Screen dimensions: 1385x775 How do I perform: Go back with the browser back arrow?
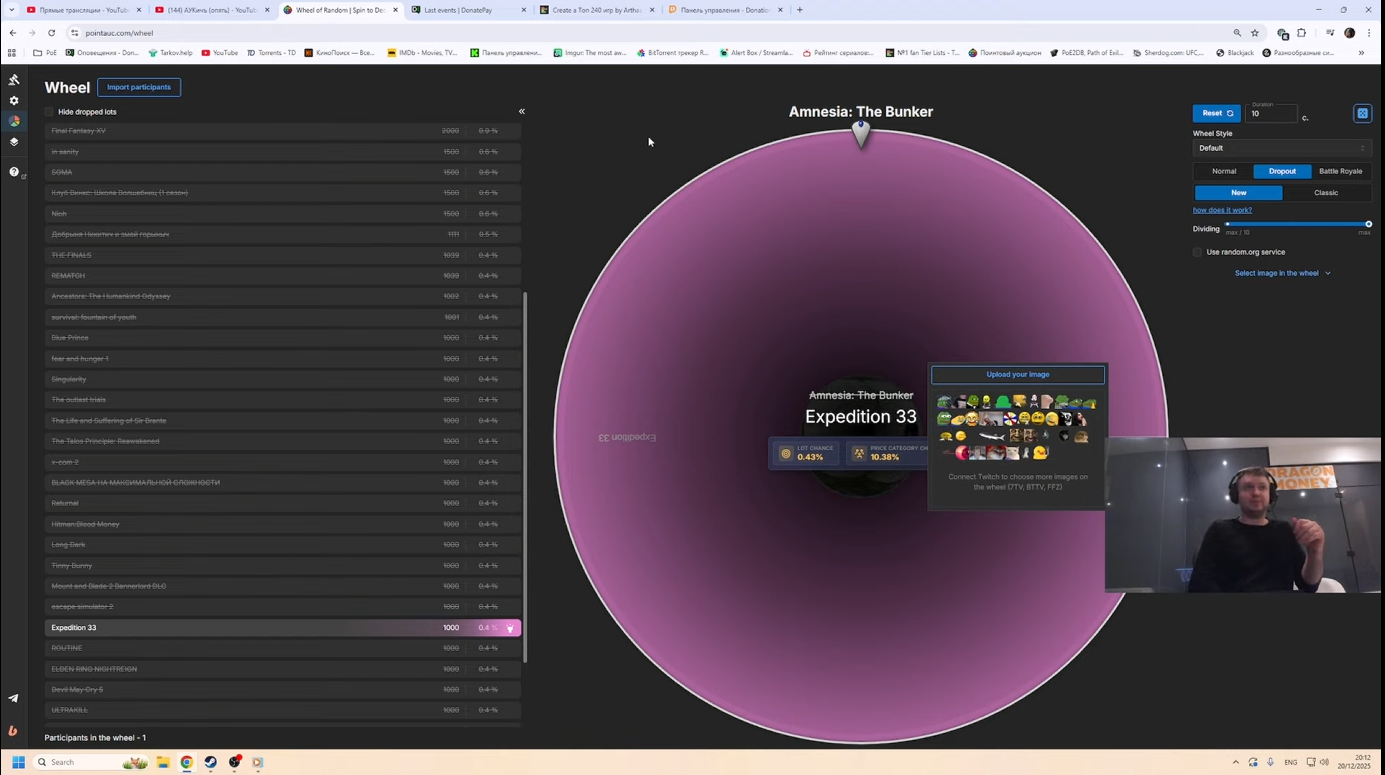pyautogui.click(x=13, y=33)
